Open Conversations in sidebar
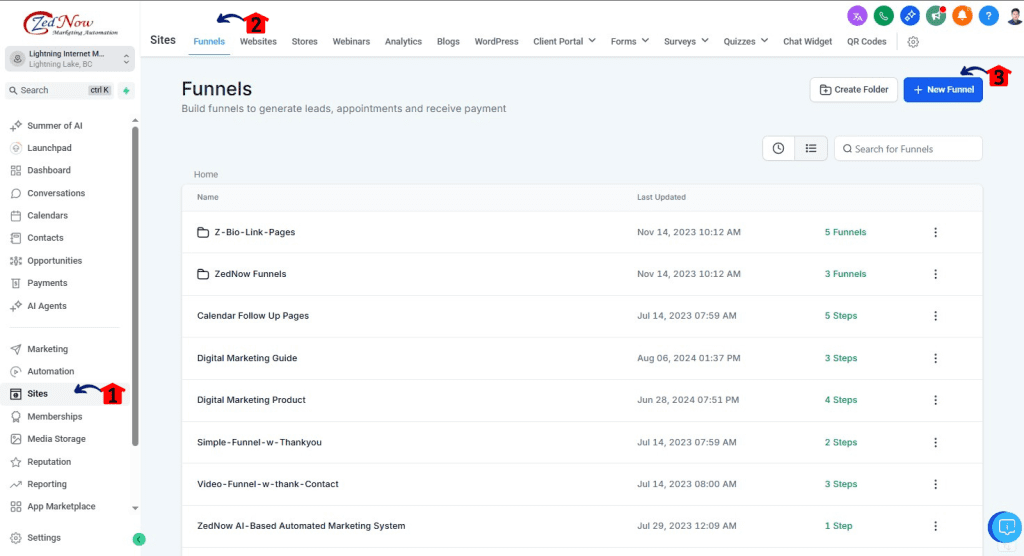The image size is (1024, 556). click(x=48, y=193)
